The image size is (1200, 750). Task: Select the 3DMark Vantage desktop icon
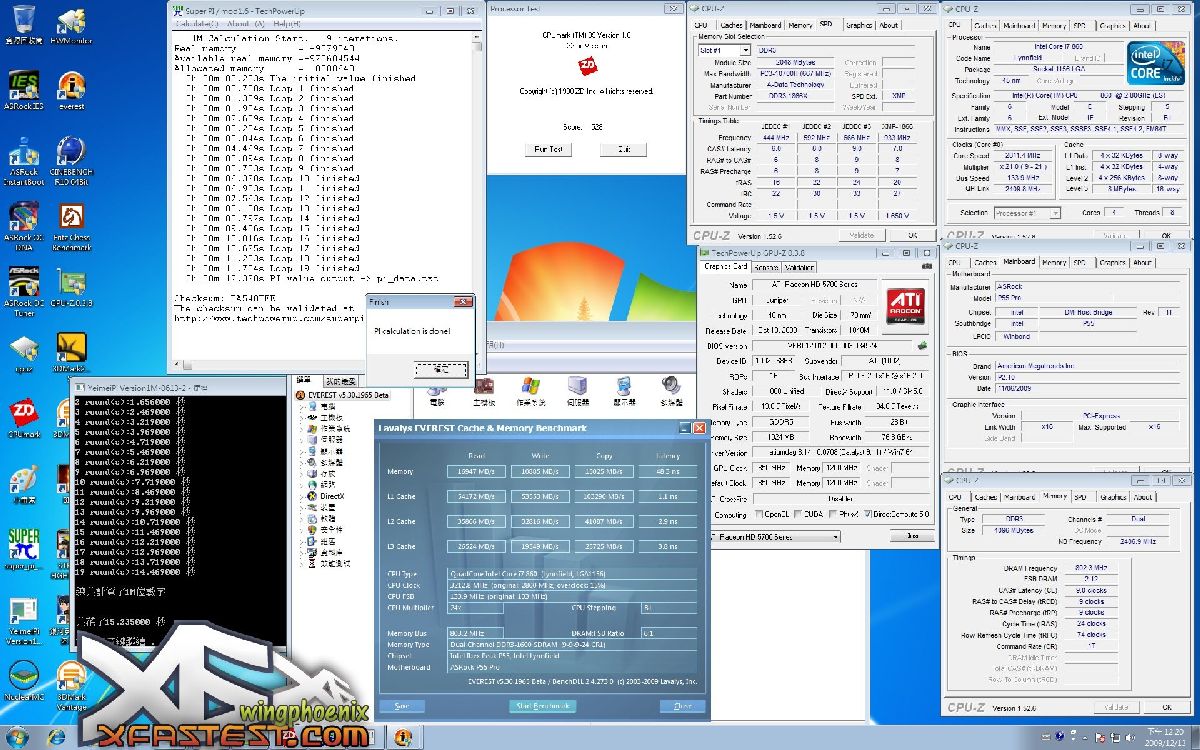71,680
